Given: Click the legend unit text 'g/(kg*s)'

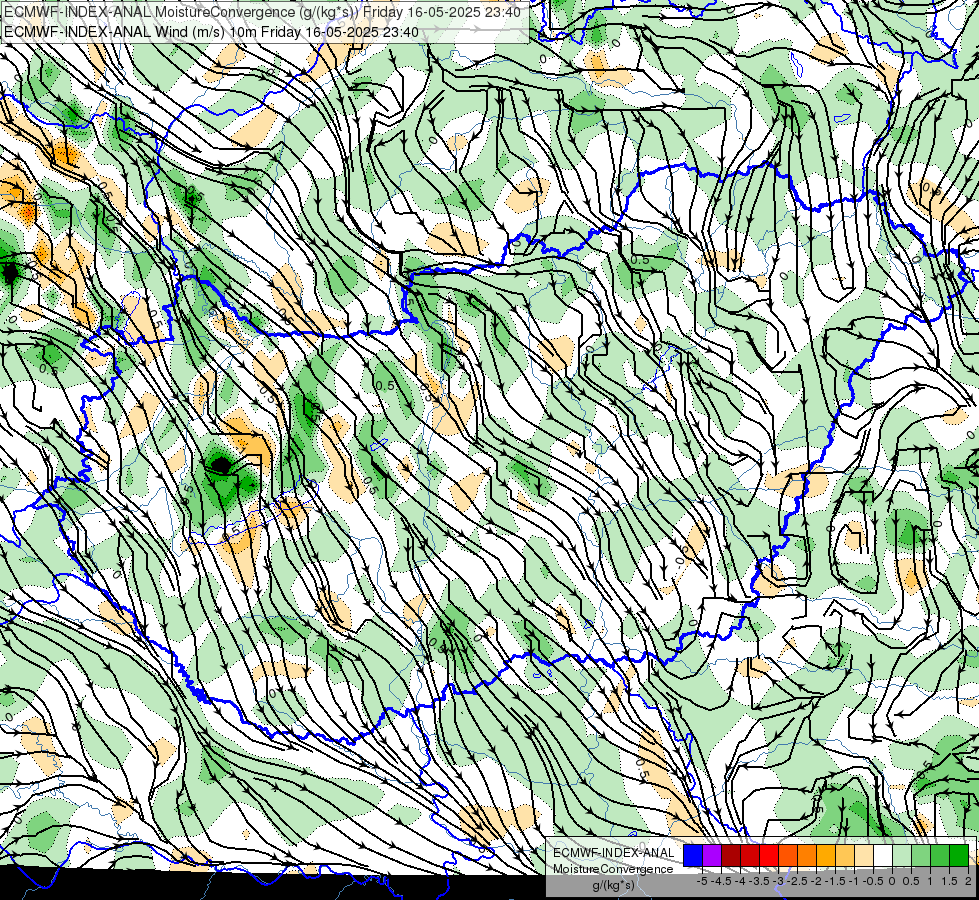Looking at the screenshot, I should 614,886.
